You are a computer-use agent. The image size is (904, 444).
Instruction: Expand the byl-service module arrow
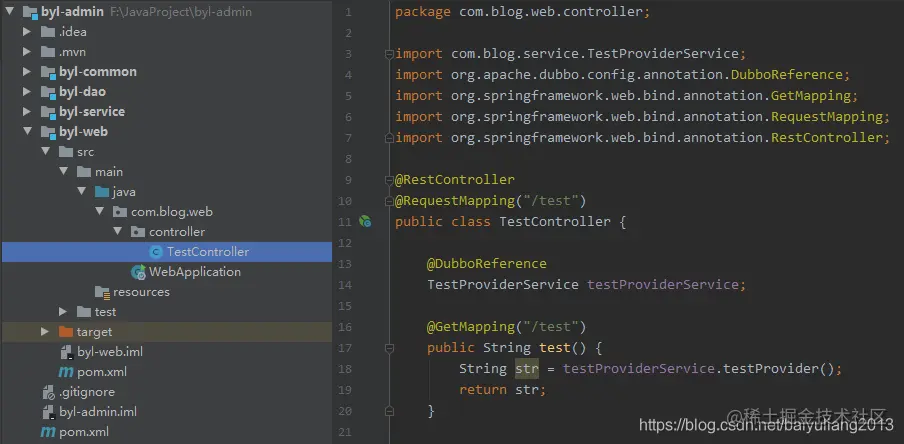[27, 111]
